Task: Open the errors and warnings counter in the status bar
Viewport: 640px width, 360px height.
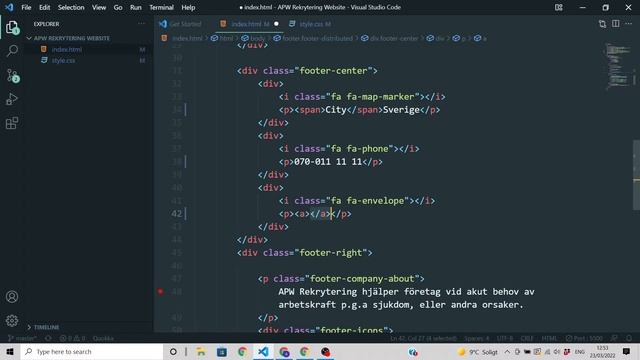Action: (x=72, y=338)
